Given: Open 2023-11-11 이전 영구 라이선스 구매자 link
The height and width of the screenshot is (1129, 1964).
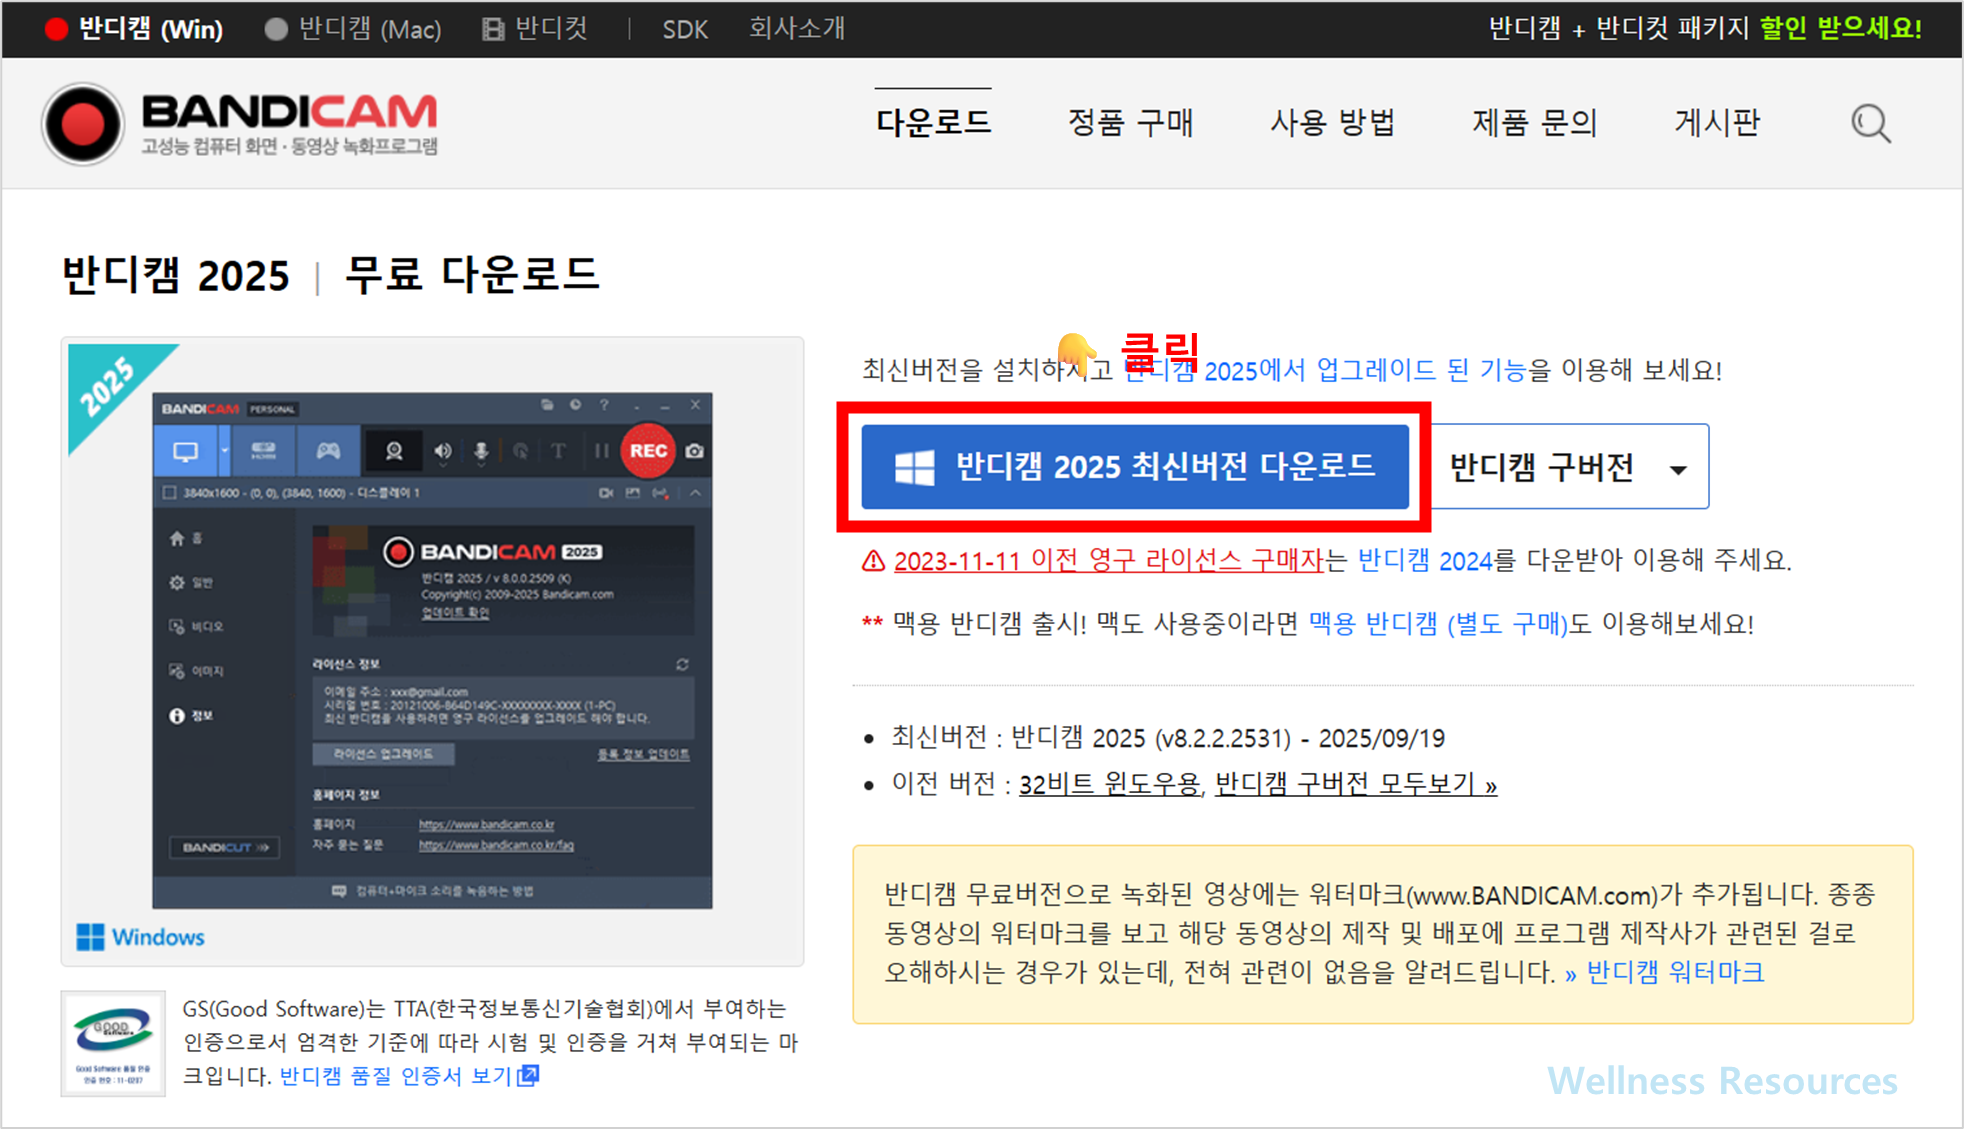Looking at the screenshot, I should (x=1108, y=561).
